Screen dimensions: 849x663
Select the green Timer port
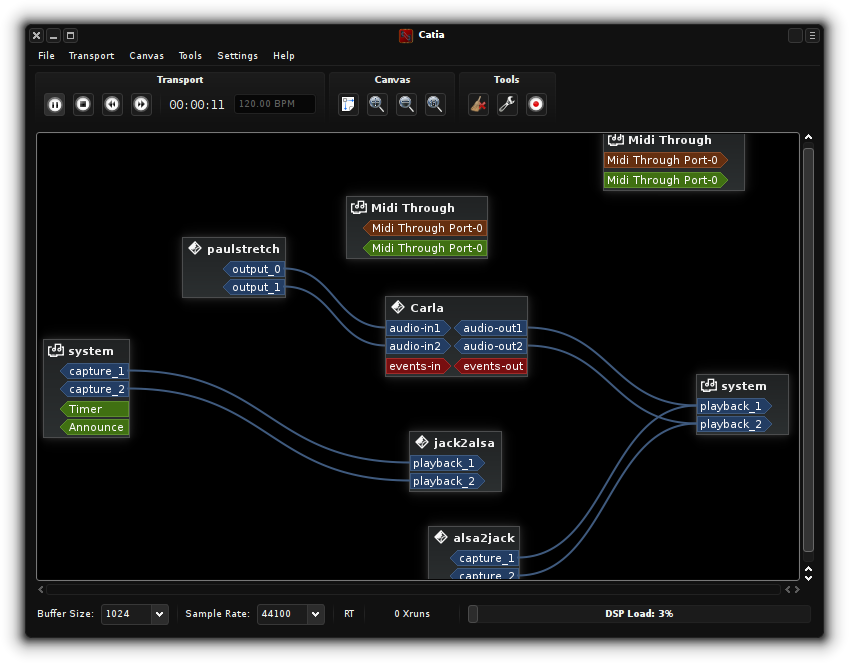[x=95, y=409]
